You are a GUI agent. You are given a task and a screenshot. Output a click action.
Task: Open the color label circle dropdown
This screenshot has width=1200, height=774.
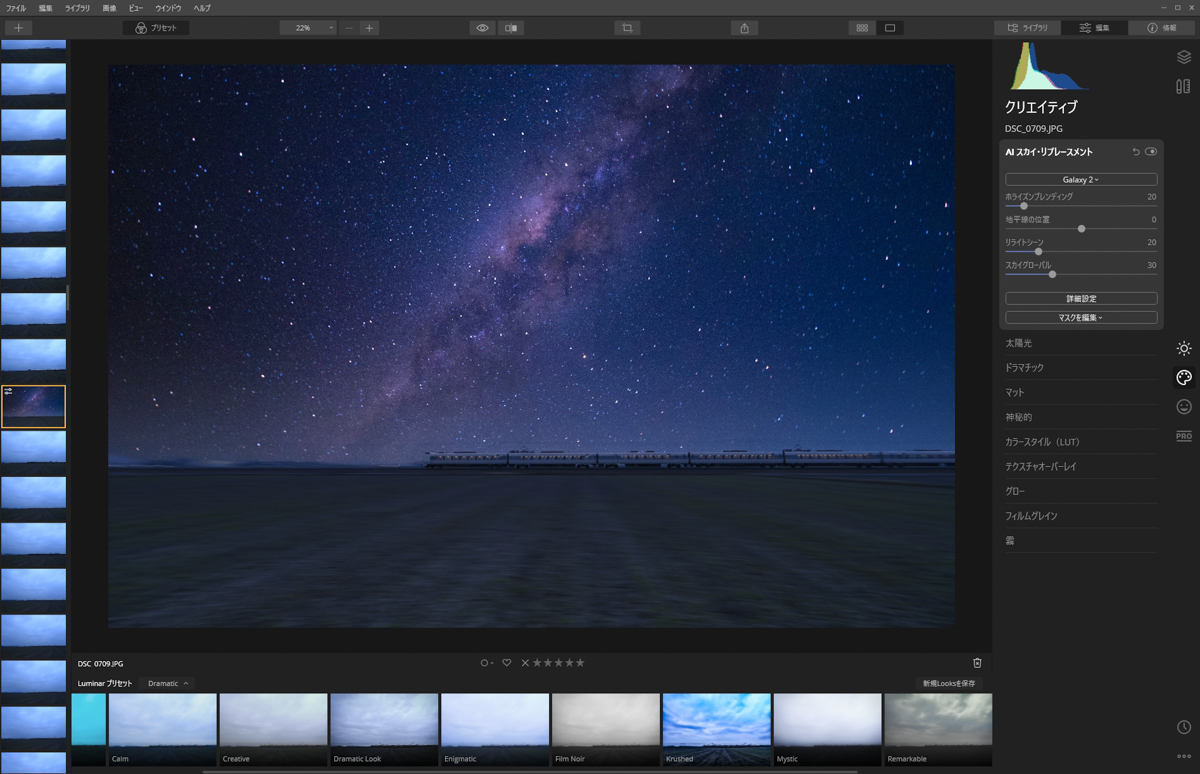(487, 663)
